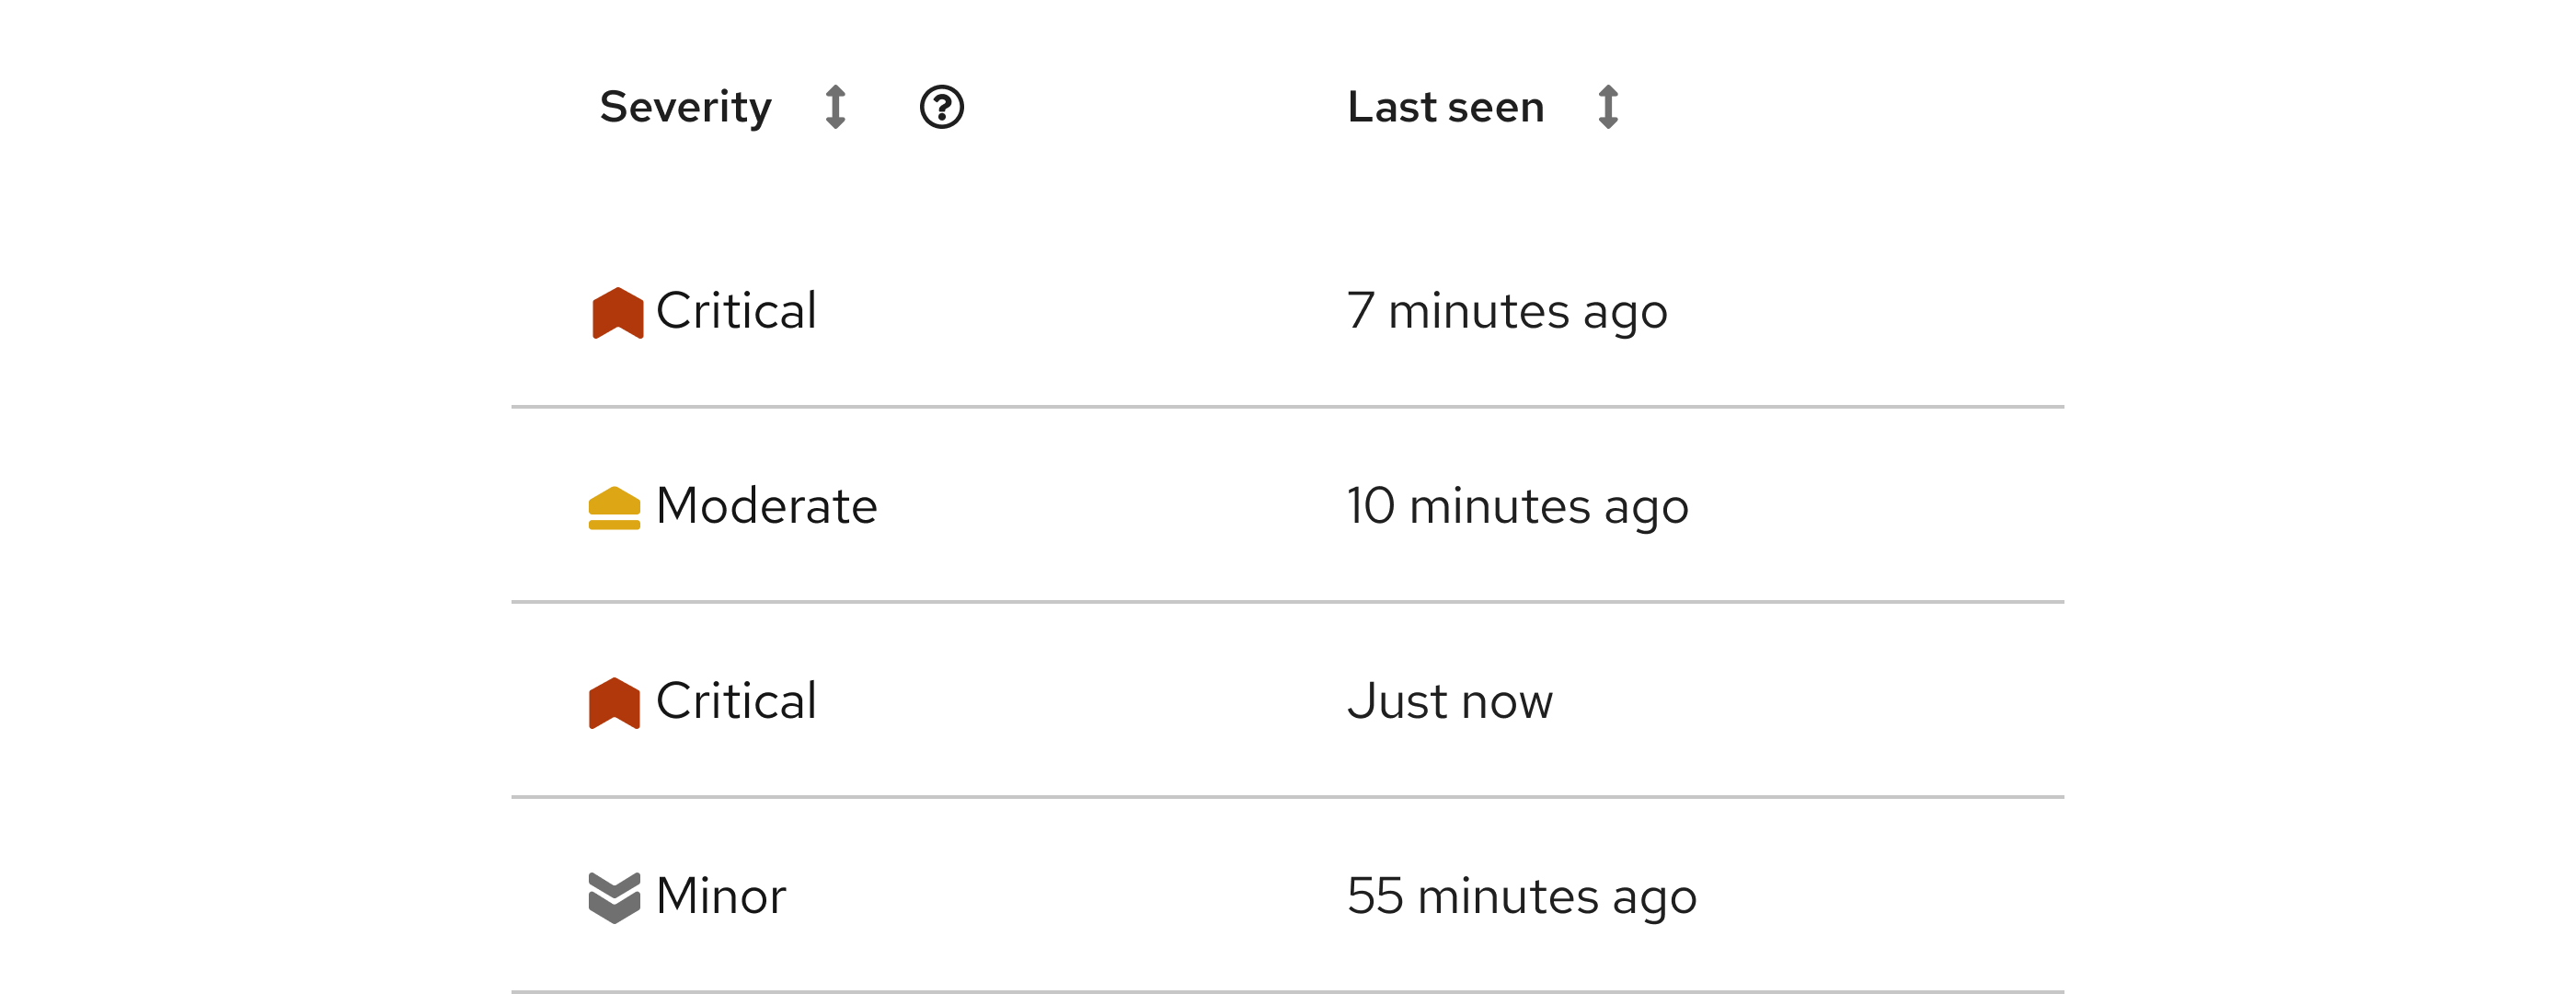This screenshot has width=2576, height=994.
Task: Click the red Critical icon in first row
Action: [617, 312]
